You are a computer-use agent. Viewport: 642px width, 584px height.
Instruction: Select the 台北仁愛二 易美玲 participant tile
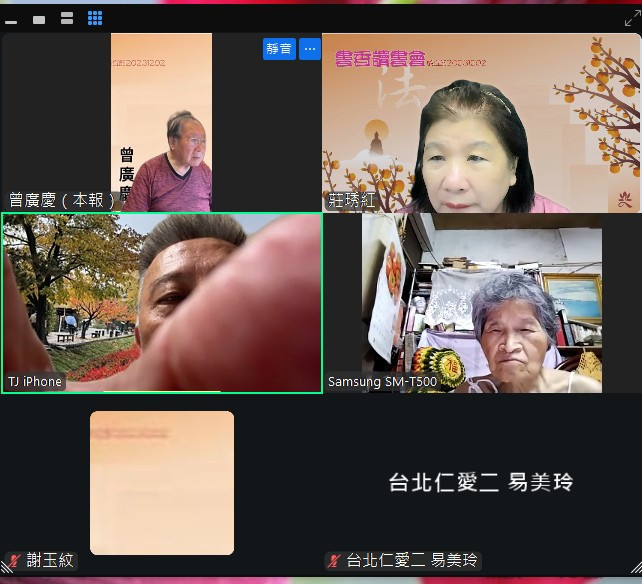[481, 482]
